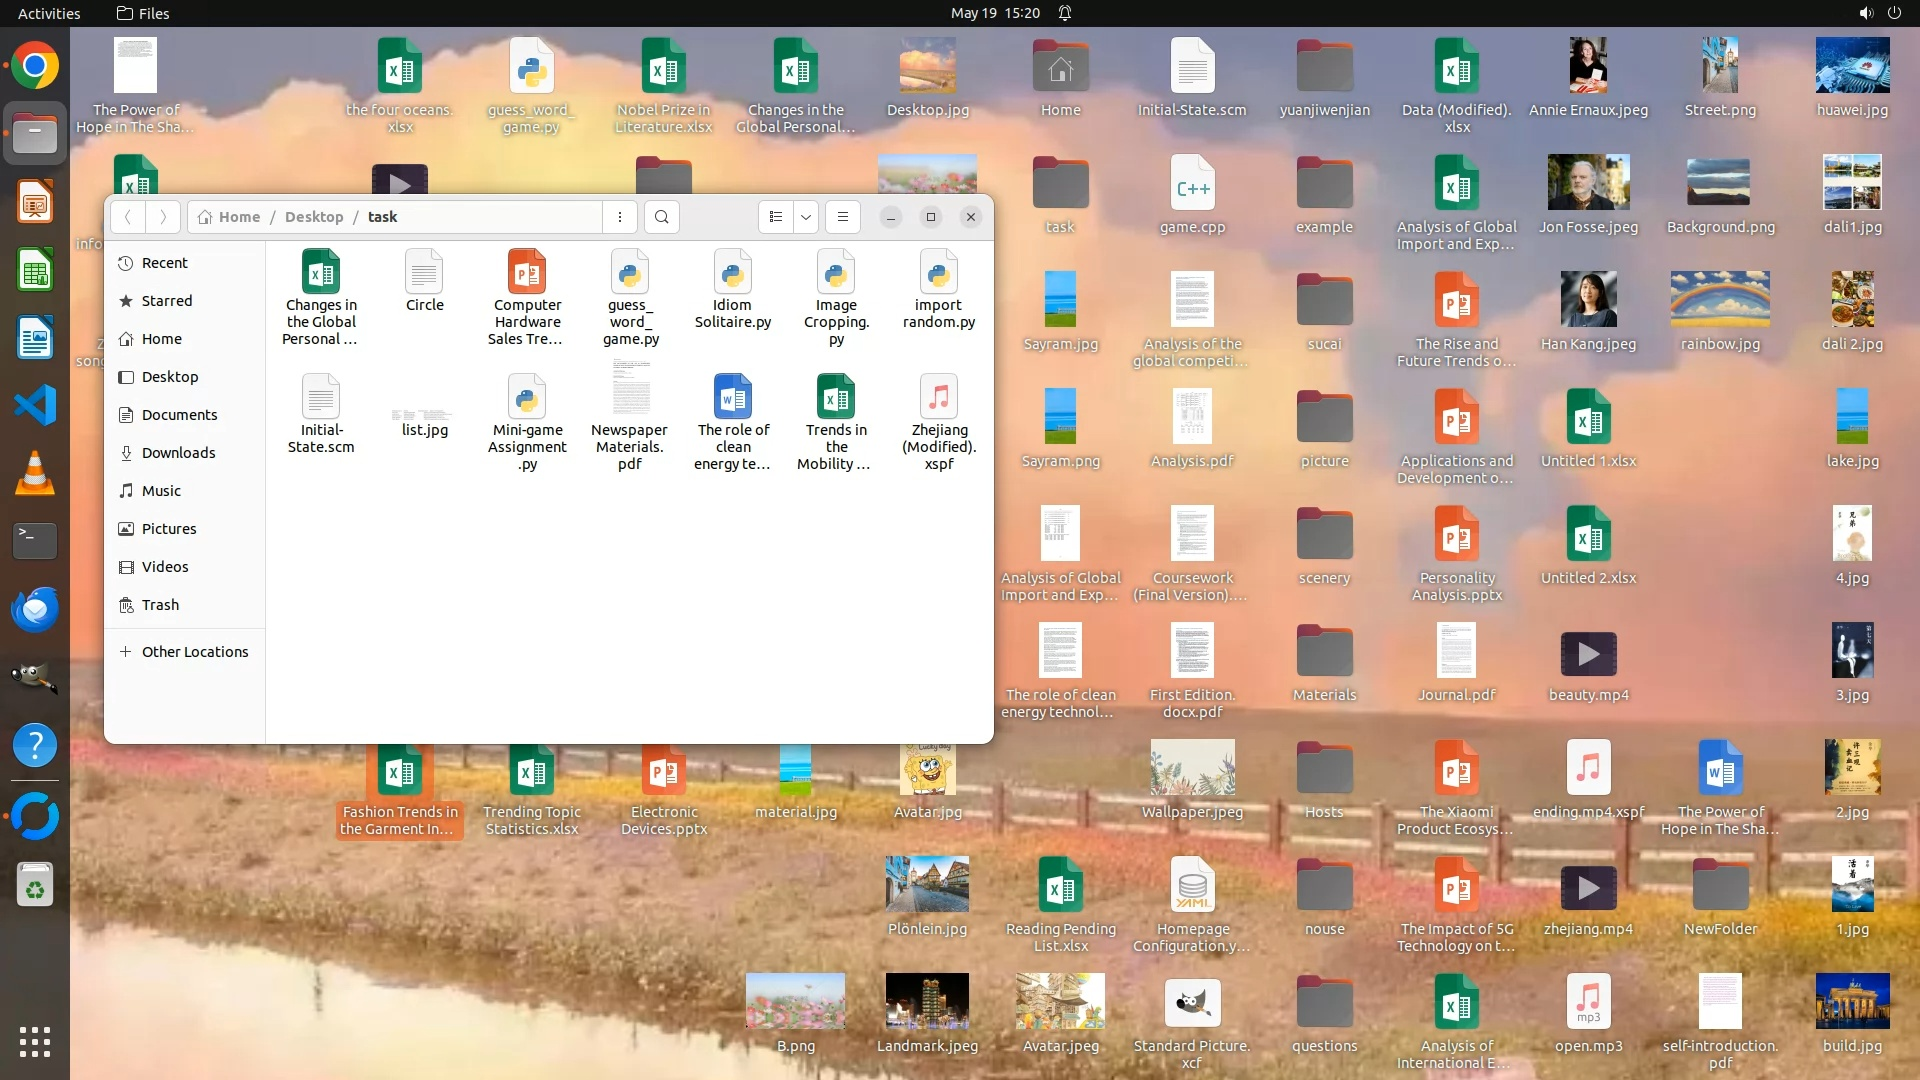Click the search icon in Files toolbar
Image resolution: width=1920 pixels, height=1080 pixels.
[661, 217]
